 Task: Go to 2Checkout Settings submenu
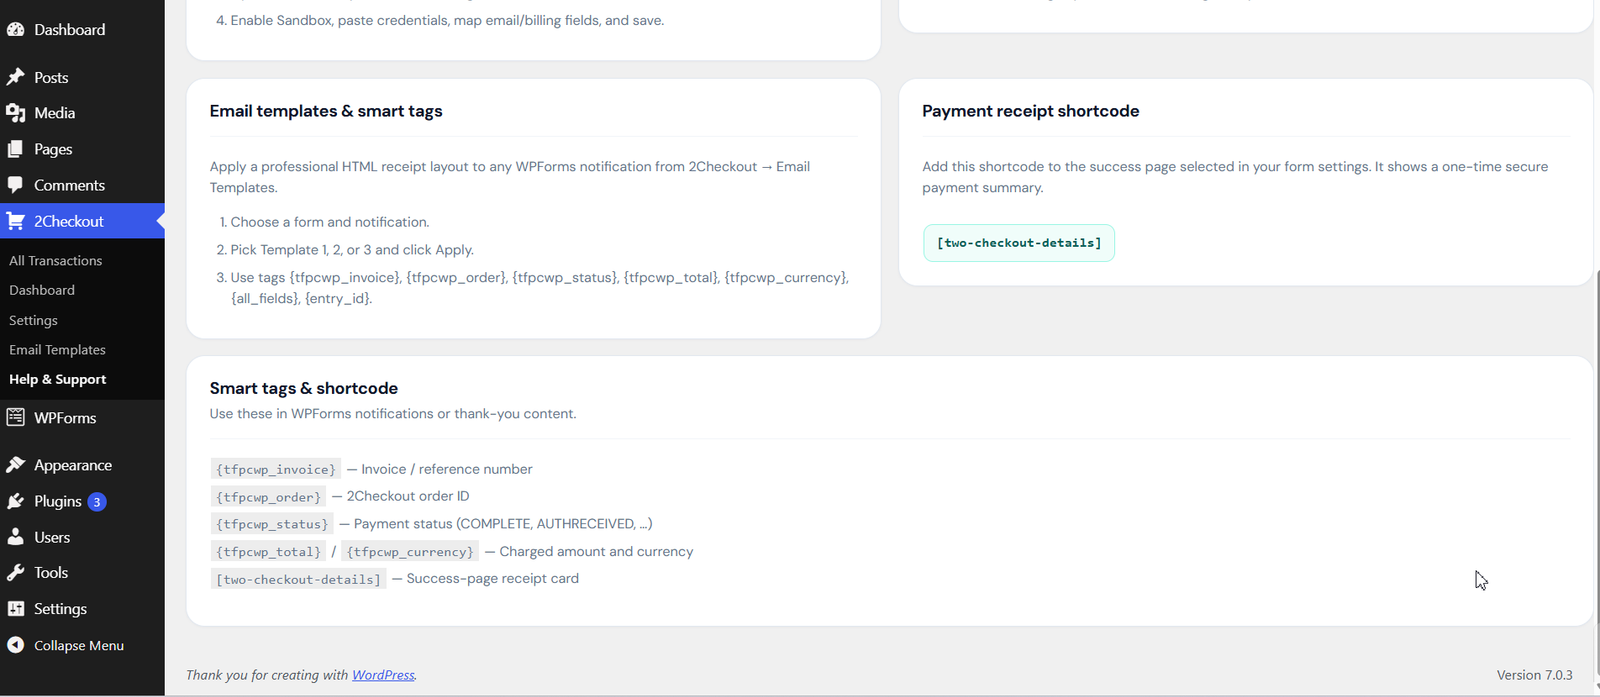(33, 320)
